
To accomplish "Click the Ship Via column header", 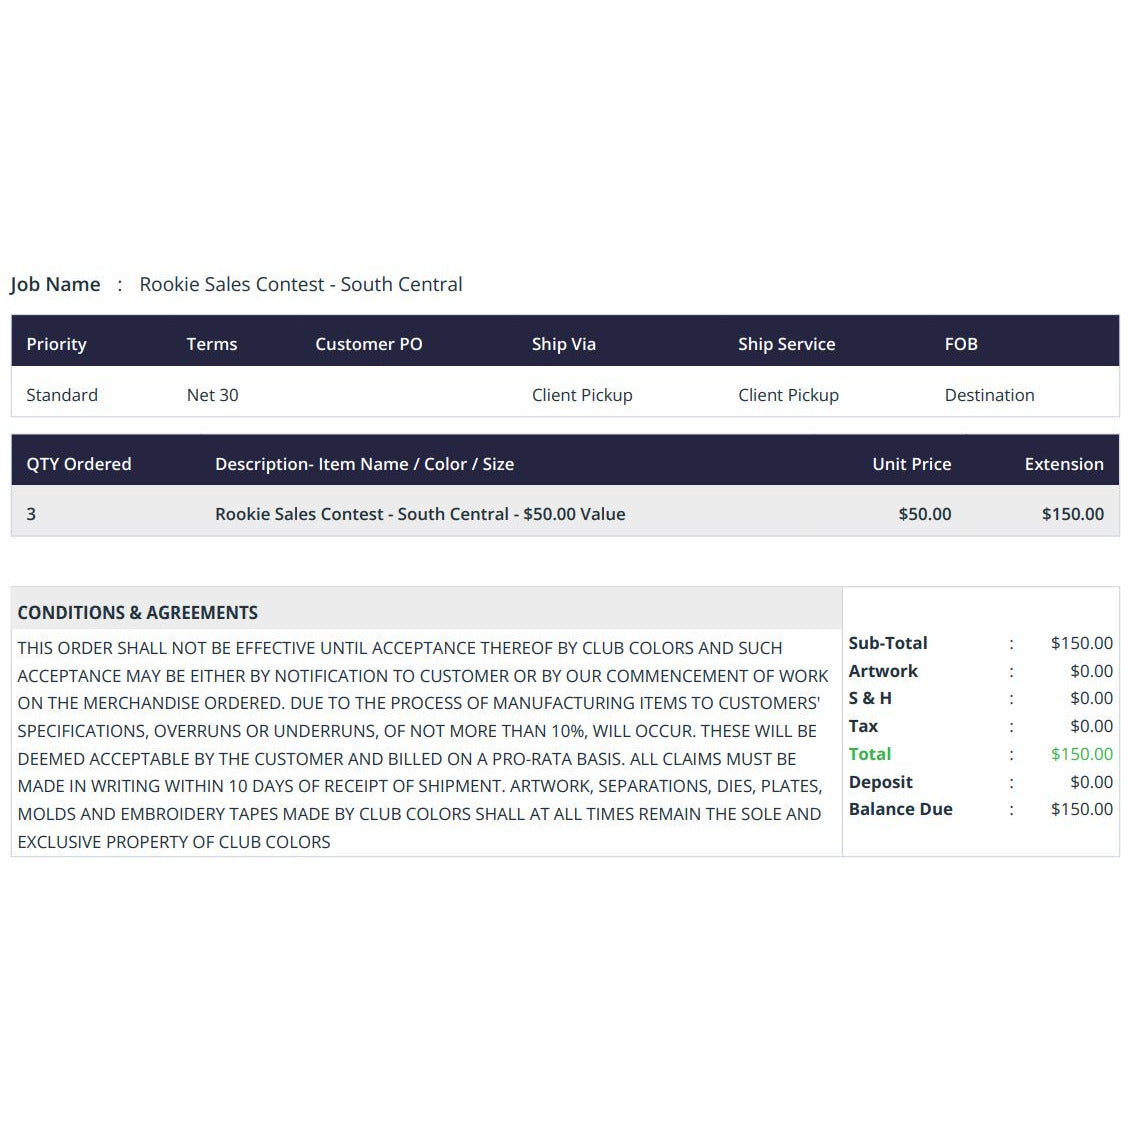I will click(x=563, y=344).
